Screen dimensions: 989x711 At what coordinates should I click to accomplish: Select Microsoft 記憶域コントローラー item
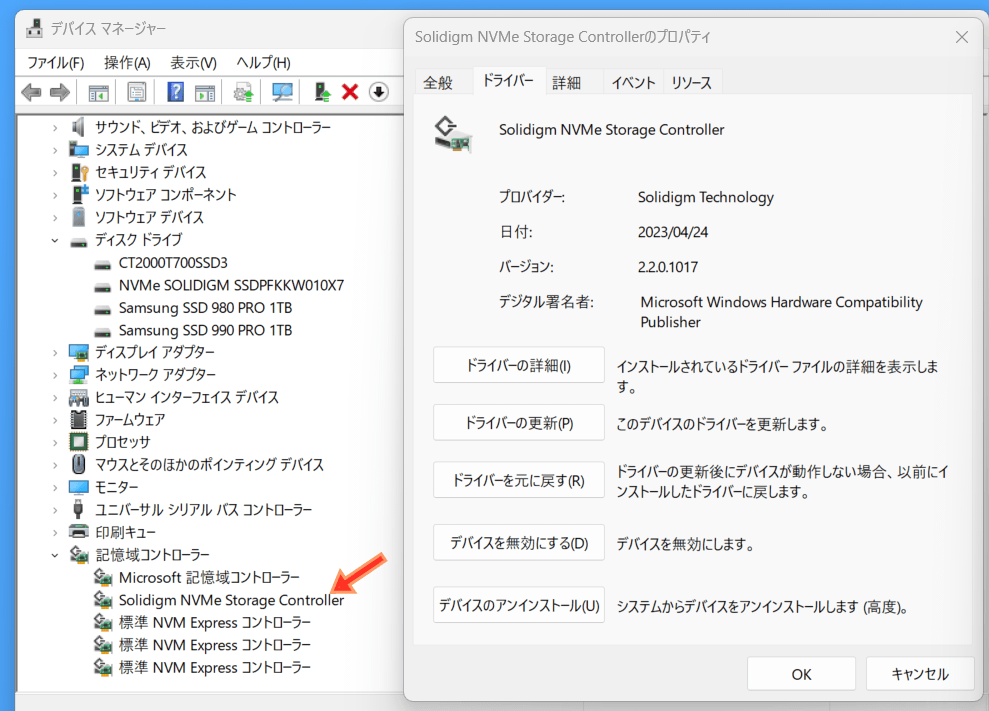209,577
